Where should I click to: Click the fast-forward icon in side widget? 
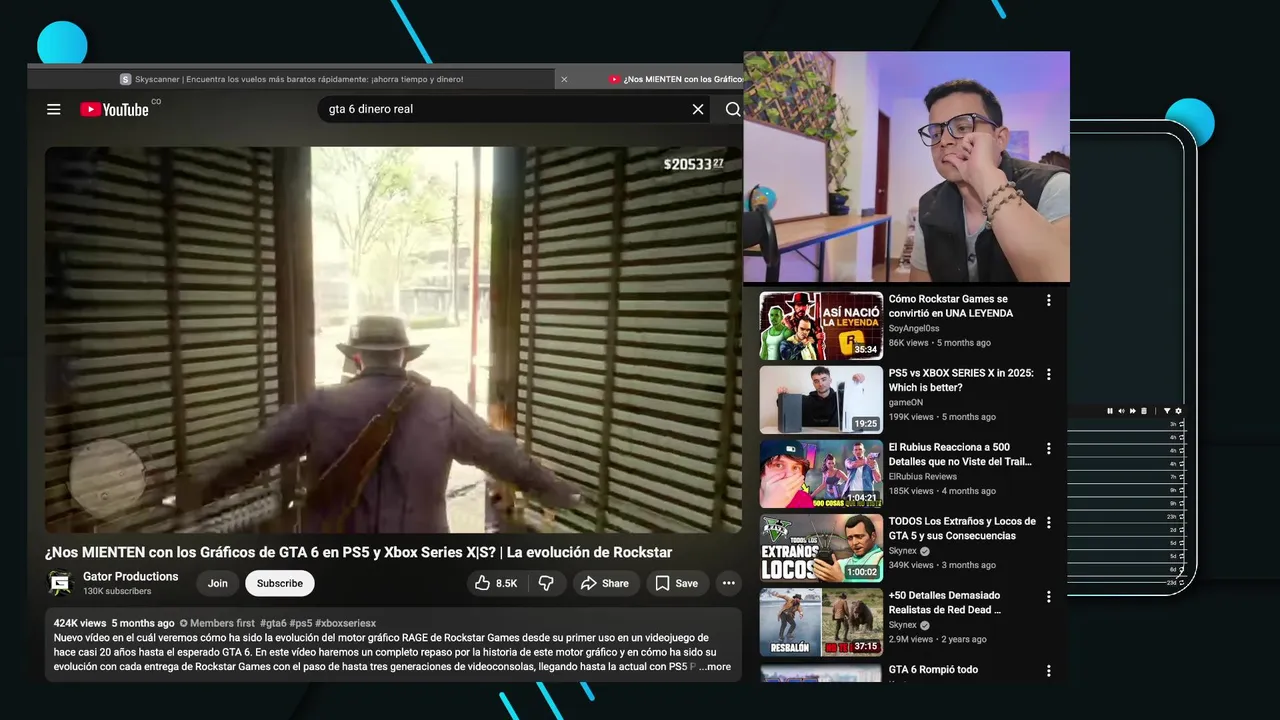(x=1133, y=411)
